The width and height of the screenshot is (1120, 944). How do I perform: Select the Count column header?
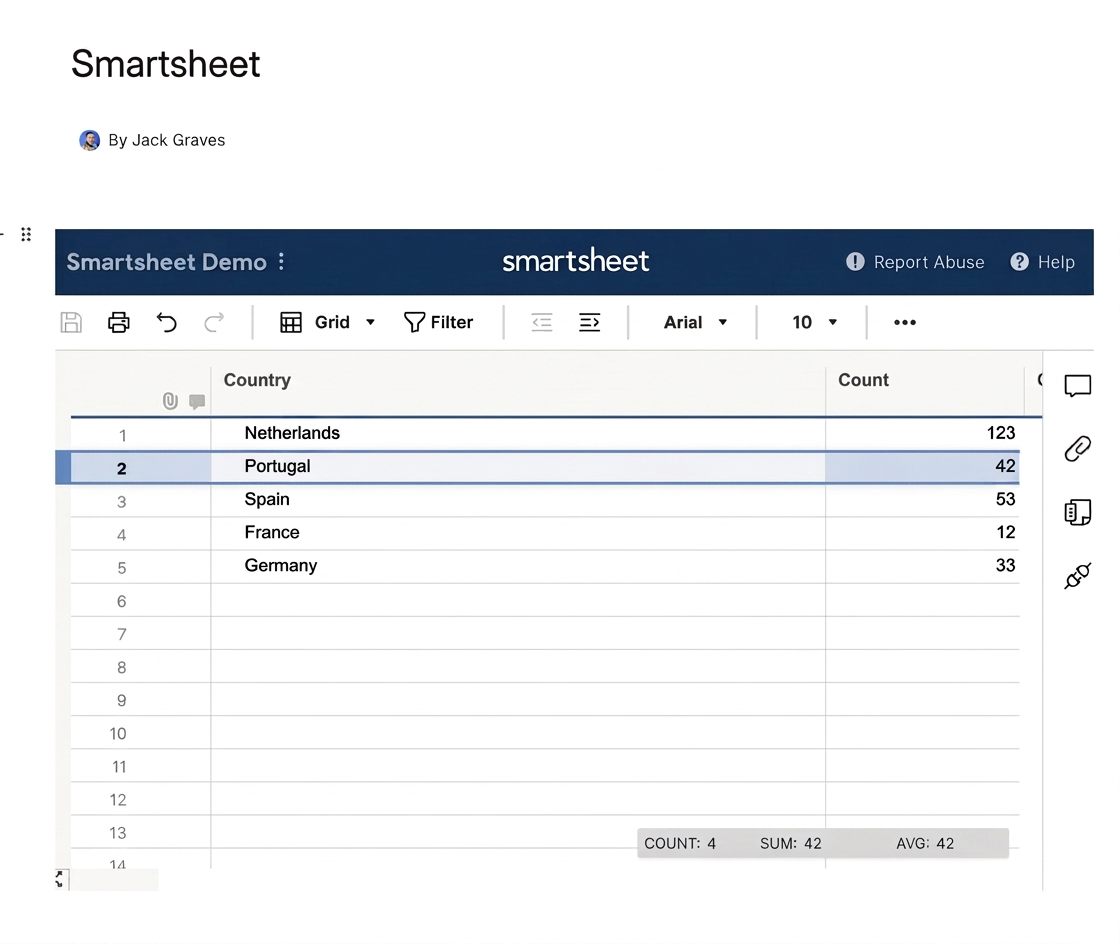(924, 381)
